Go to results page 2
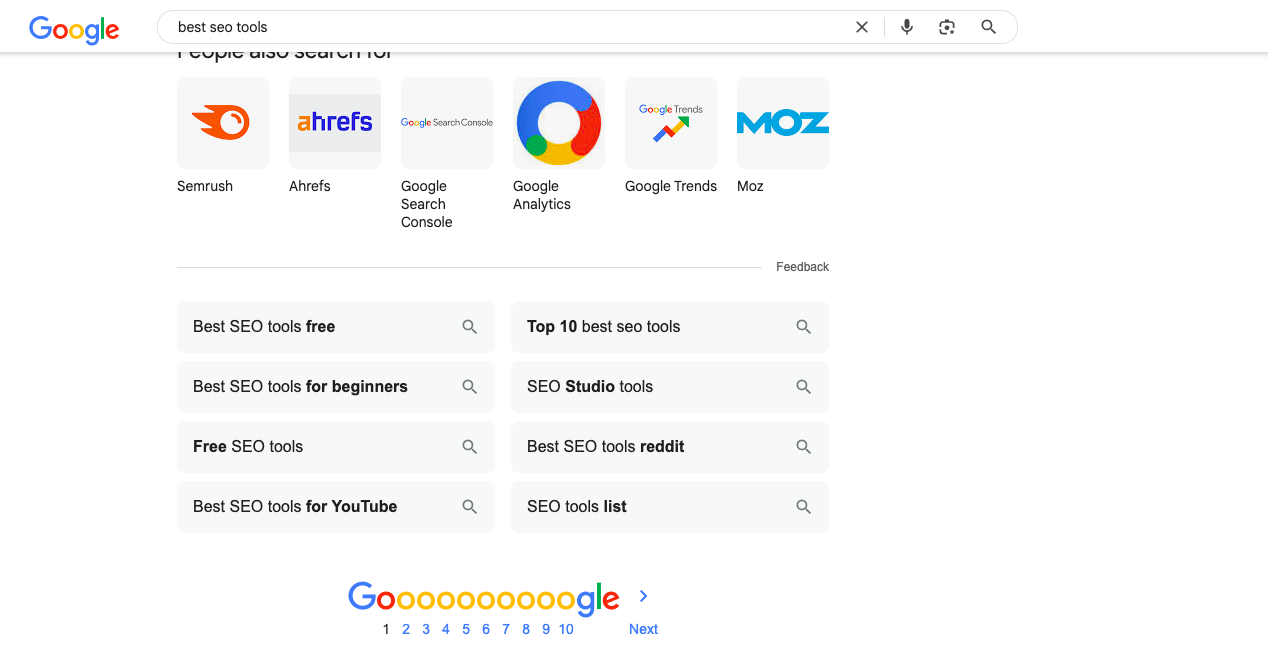 tap(406, 629)
